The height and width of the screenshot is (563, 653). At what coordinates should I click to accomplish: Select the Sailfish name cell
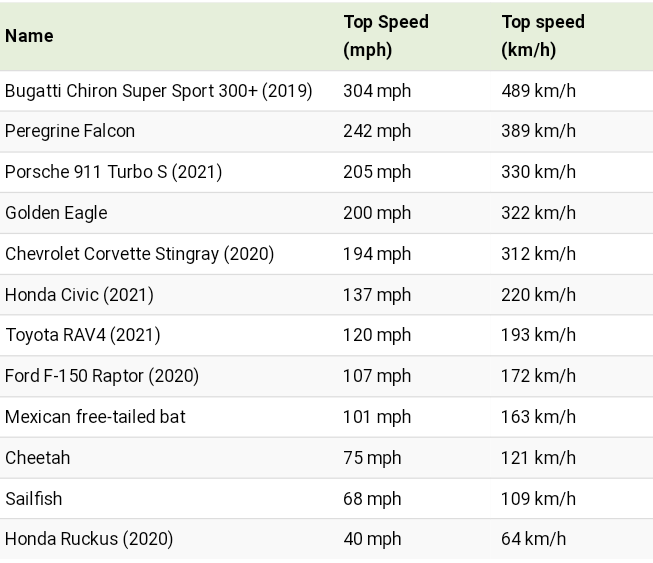click(34, 498)
